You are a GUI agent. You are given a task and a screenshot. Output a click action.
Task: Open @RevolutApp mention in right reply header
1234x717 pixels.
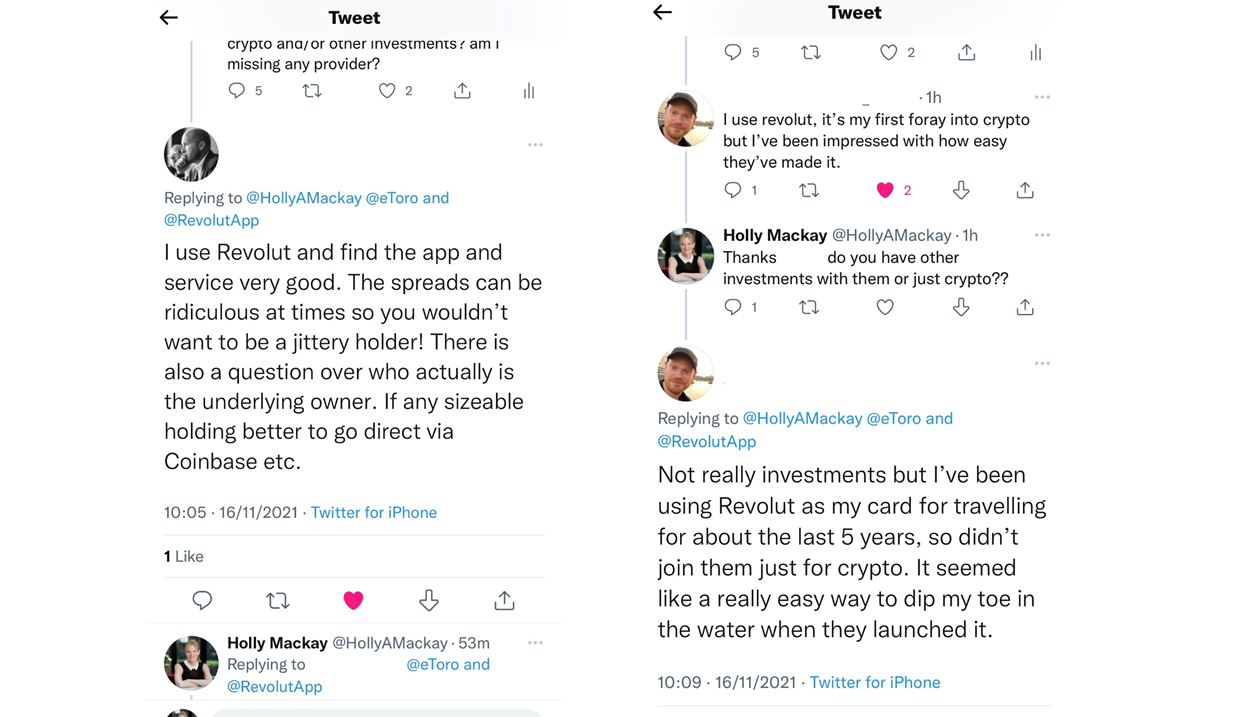[706, 441]
